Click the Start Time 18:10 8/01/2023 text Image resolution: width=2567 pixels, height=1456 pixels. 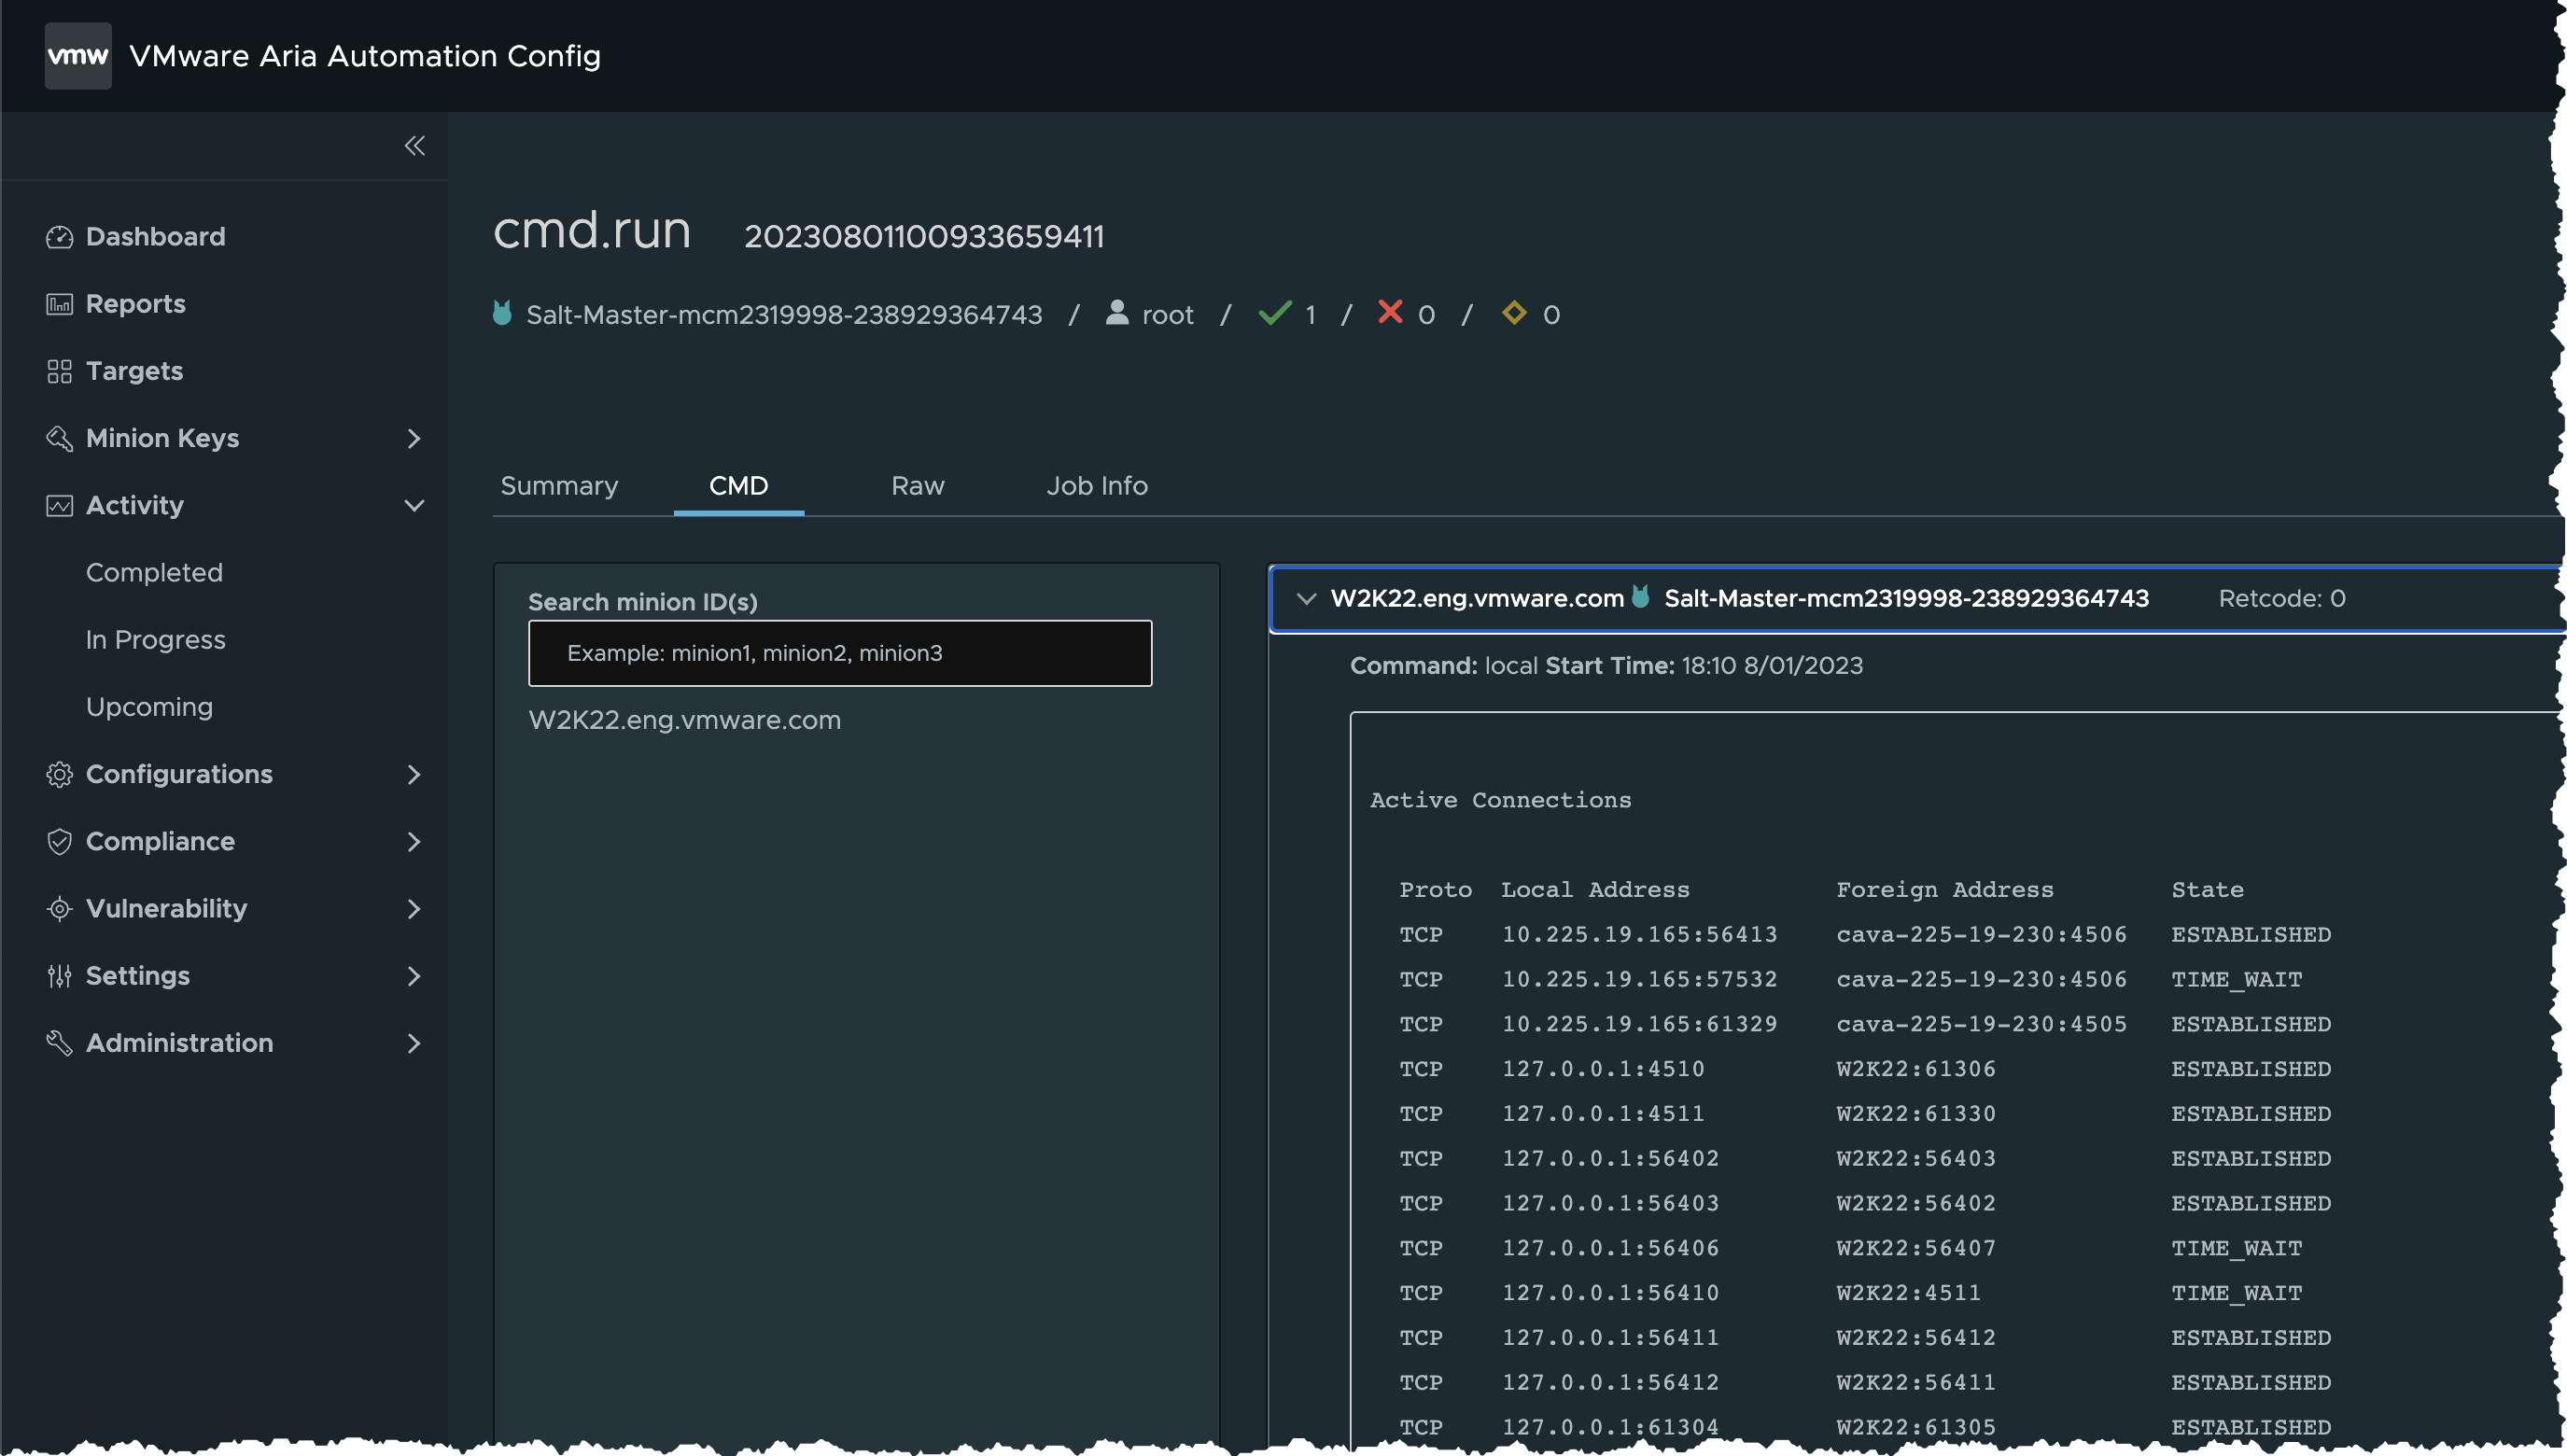[1704, 666]
